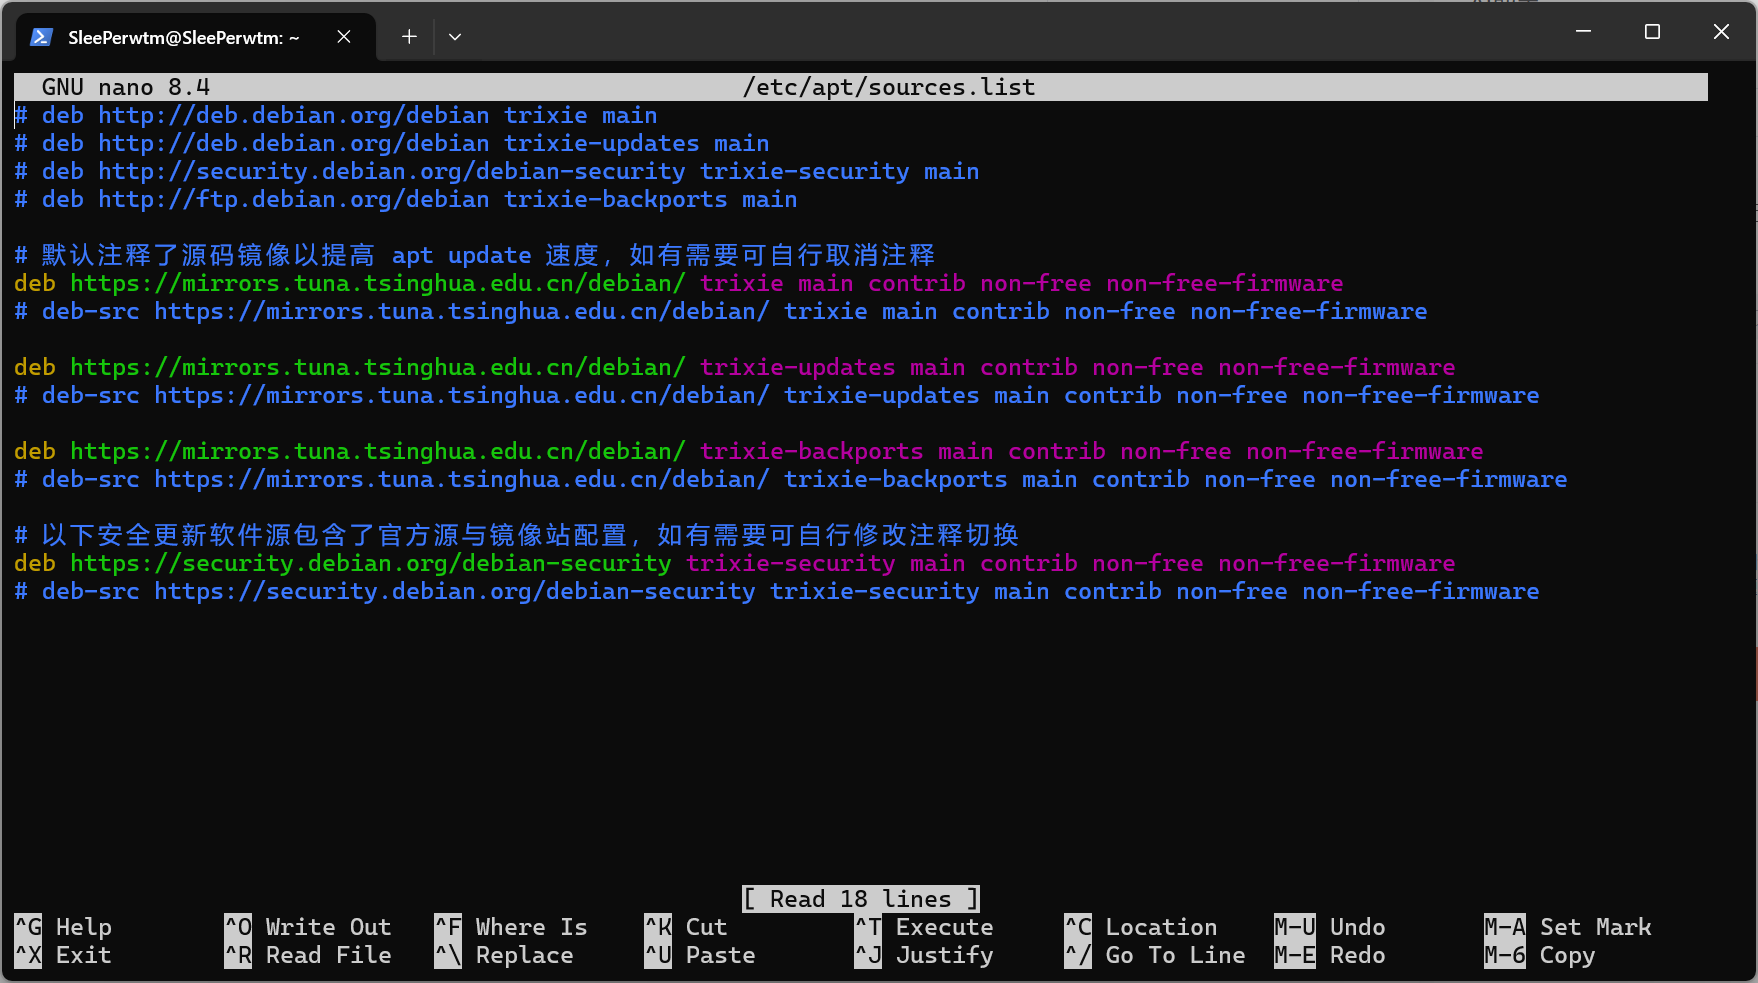Click the M-E Redo shortcut

click(x=1330, y=955)
